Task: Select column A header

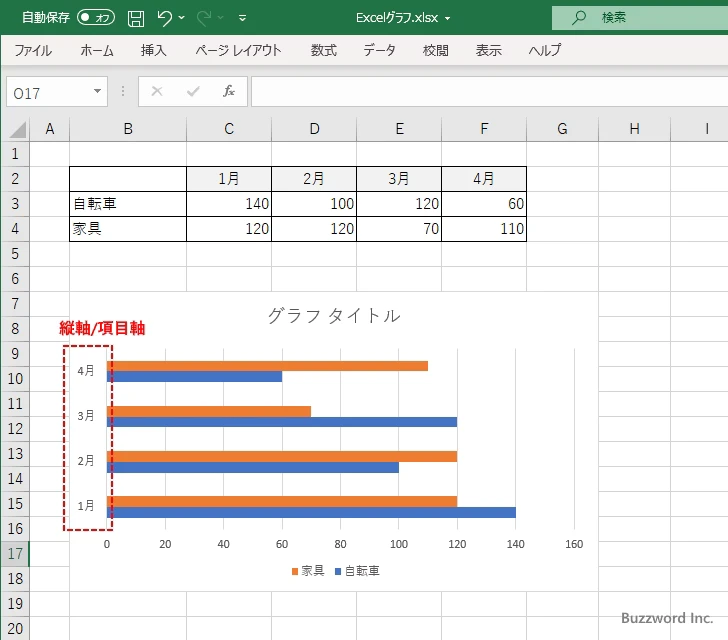Action: click(x=50, y=129)
